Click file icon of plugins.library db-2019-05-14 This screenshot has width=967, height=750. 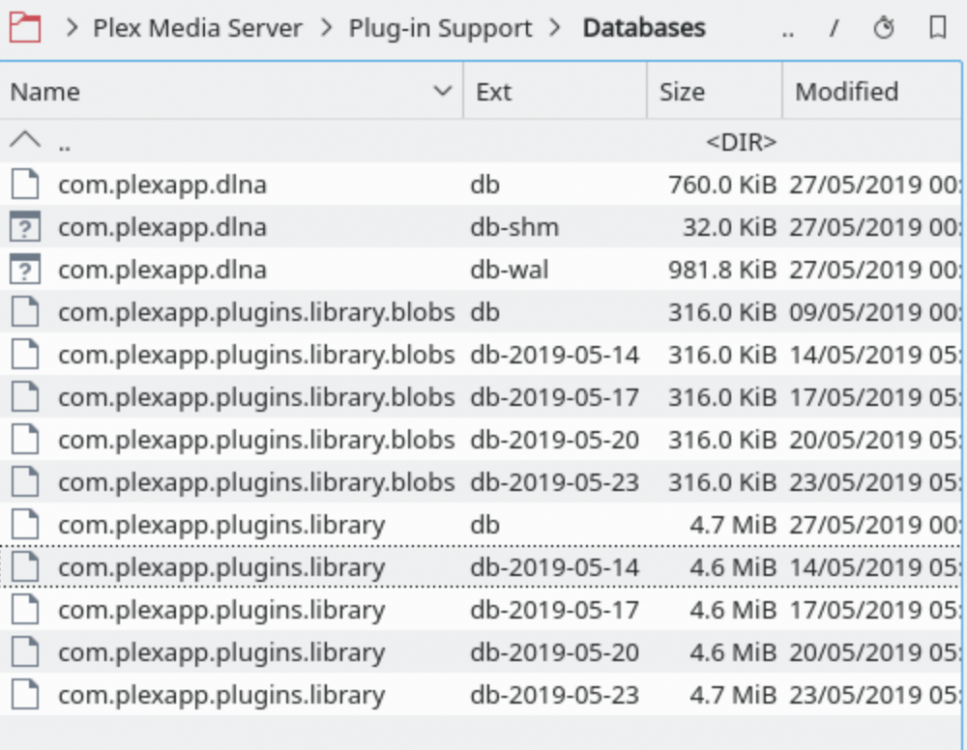pos(25,567)
